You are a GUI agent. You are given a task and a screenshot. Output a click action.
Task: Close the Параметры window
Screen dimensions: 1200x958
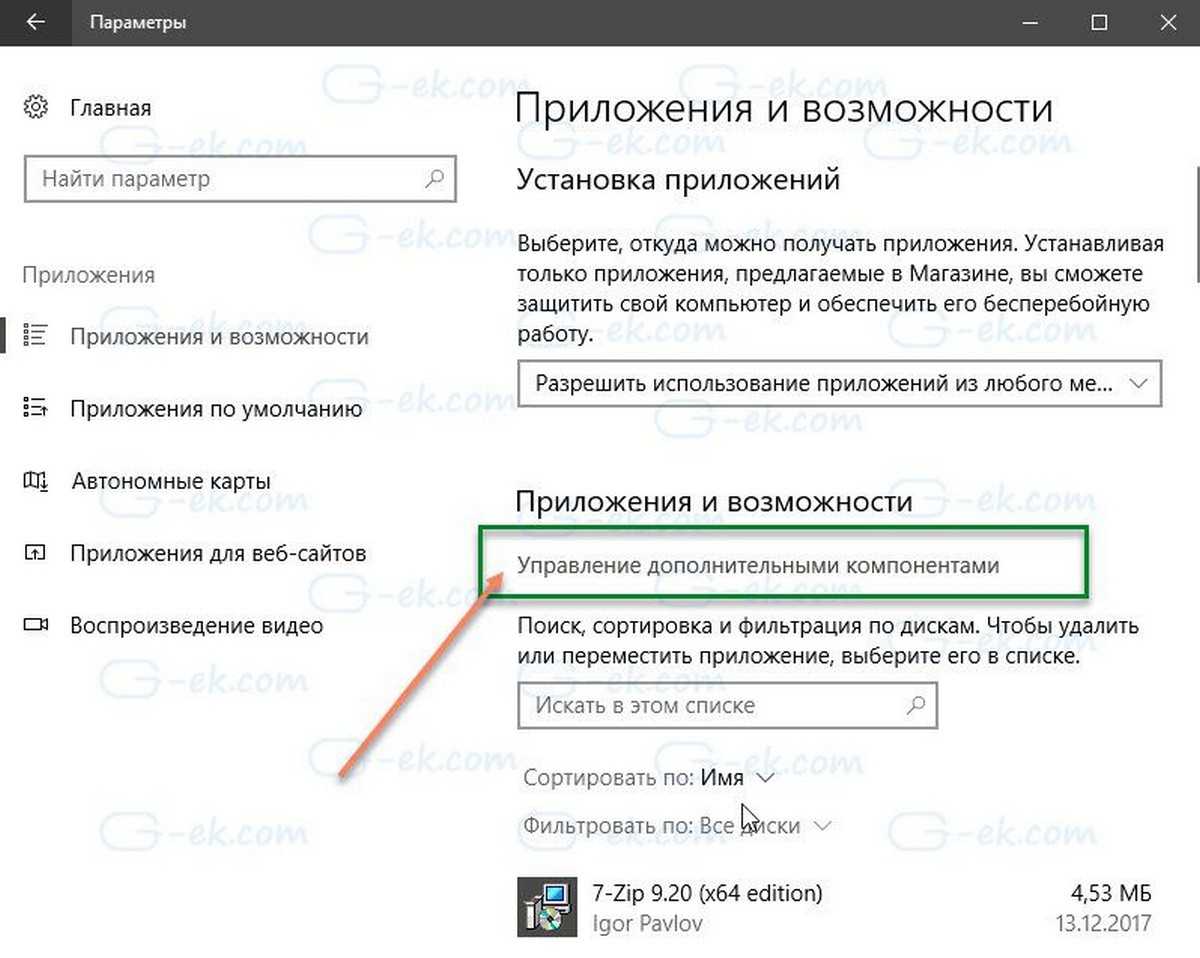[x=1170, y=22]
